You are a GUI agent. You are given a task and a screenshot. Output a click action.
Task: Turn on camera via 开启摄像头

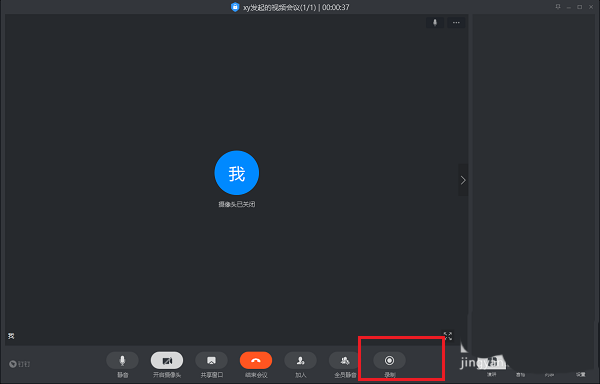[x=167, y=360]
